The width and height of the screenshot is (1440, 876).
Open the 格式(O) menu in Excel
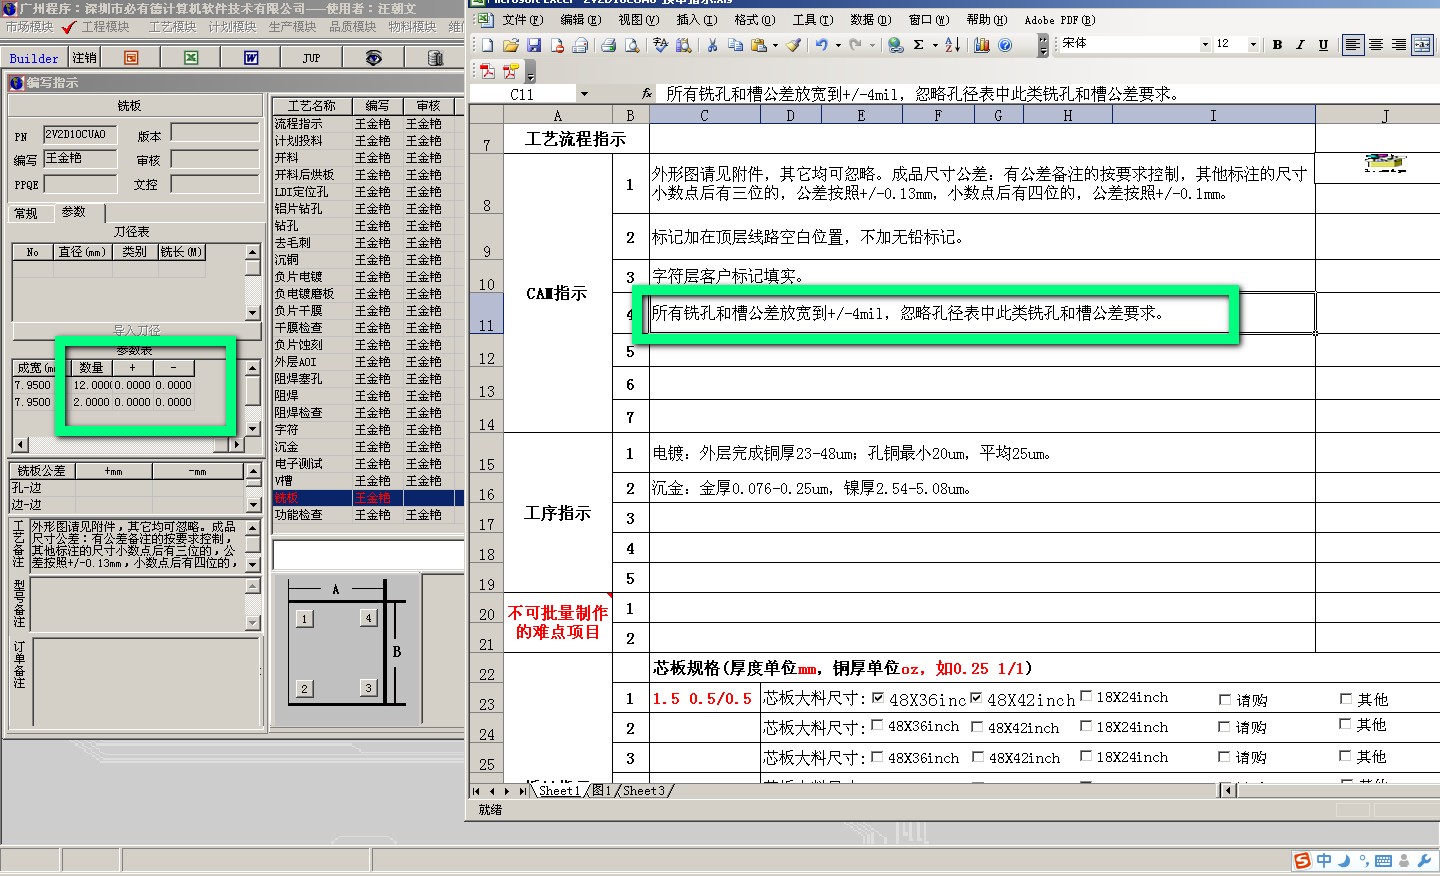point(754,19)
